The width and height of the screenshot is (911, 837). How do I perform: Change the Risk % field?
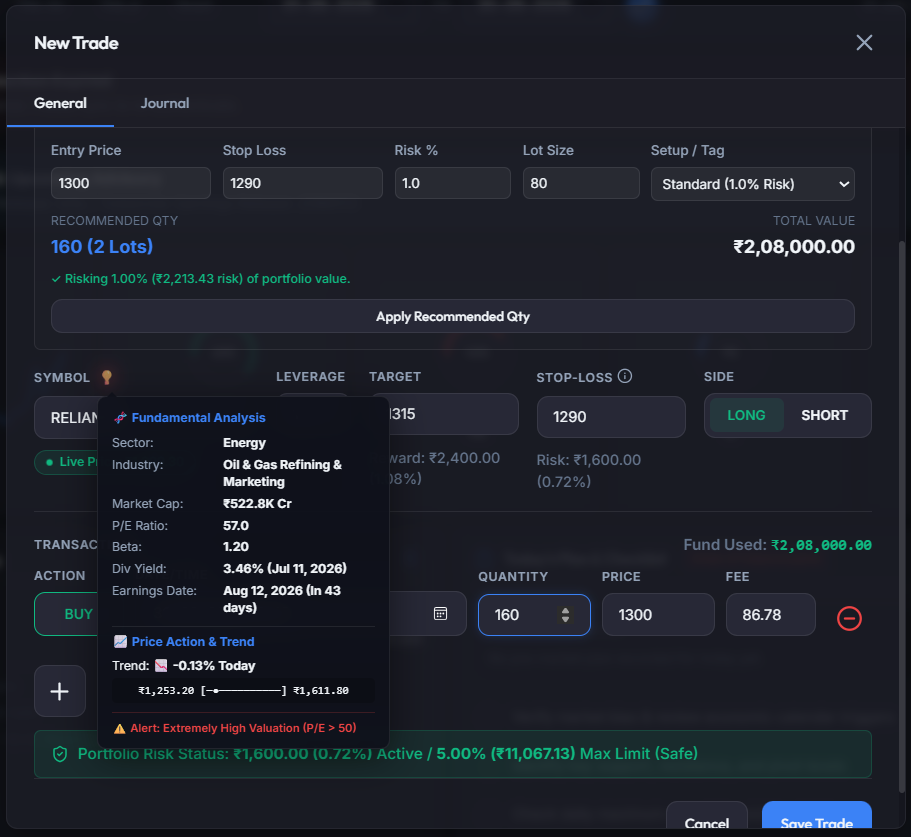pos(453,183)
